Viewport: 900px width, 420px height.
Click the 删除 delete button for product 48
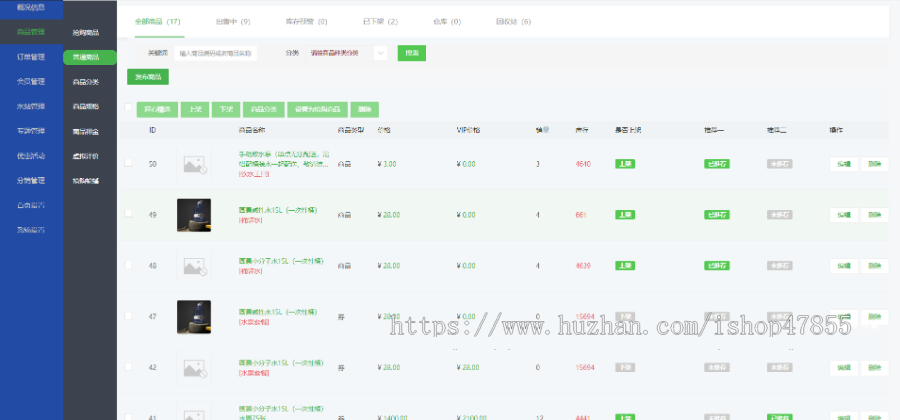(875, 266)
